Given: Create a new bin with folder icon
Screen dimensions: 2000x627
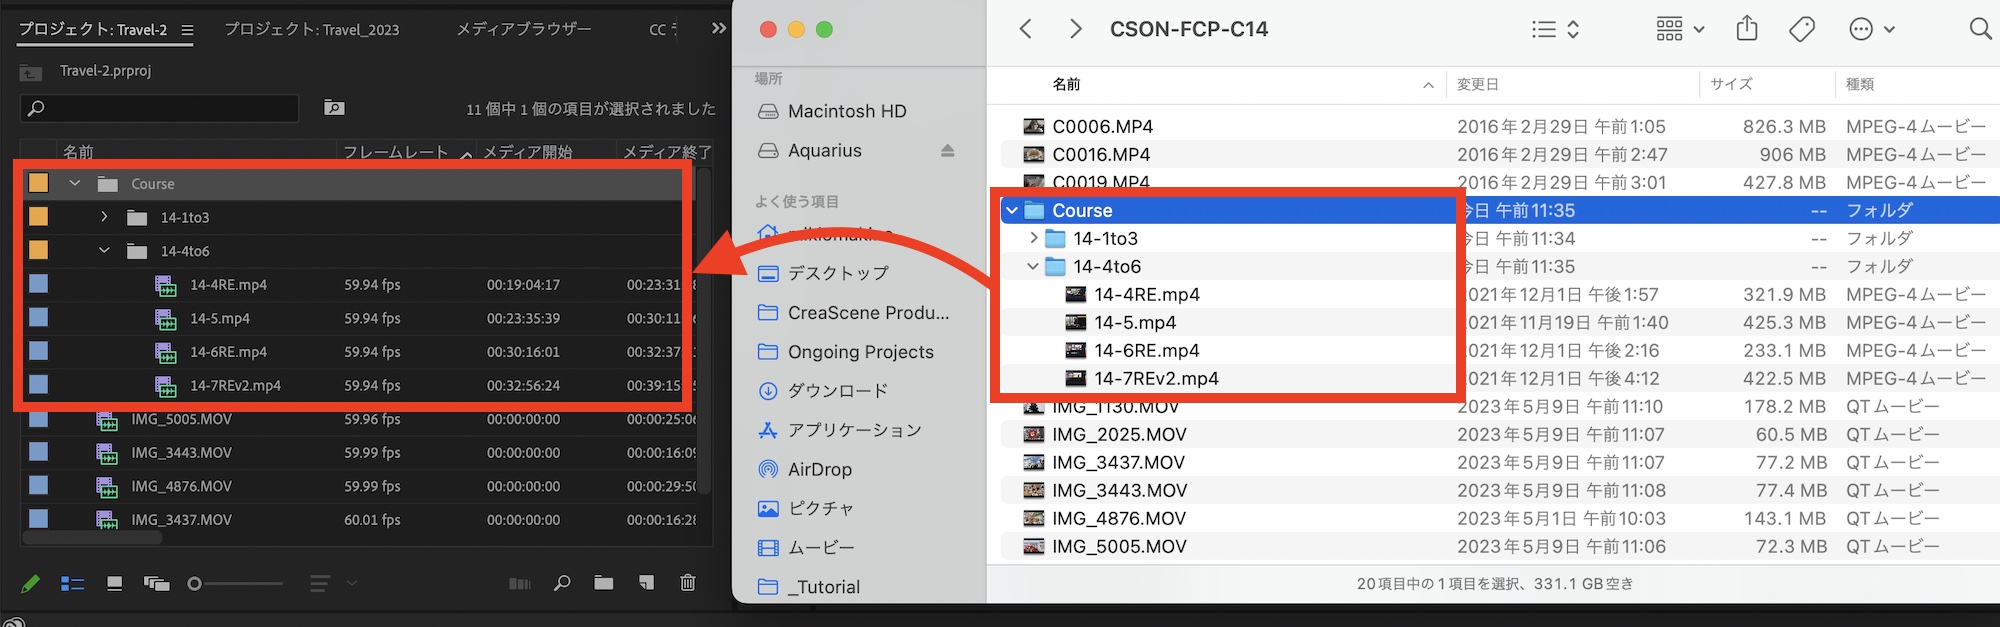Looking at the screenshot, I should (x=604, y=583).
